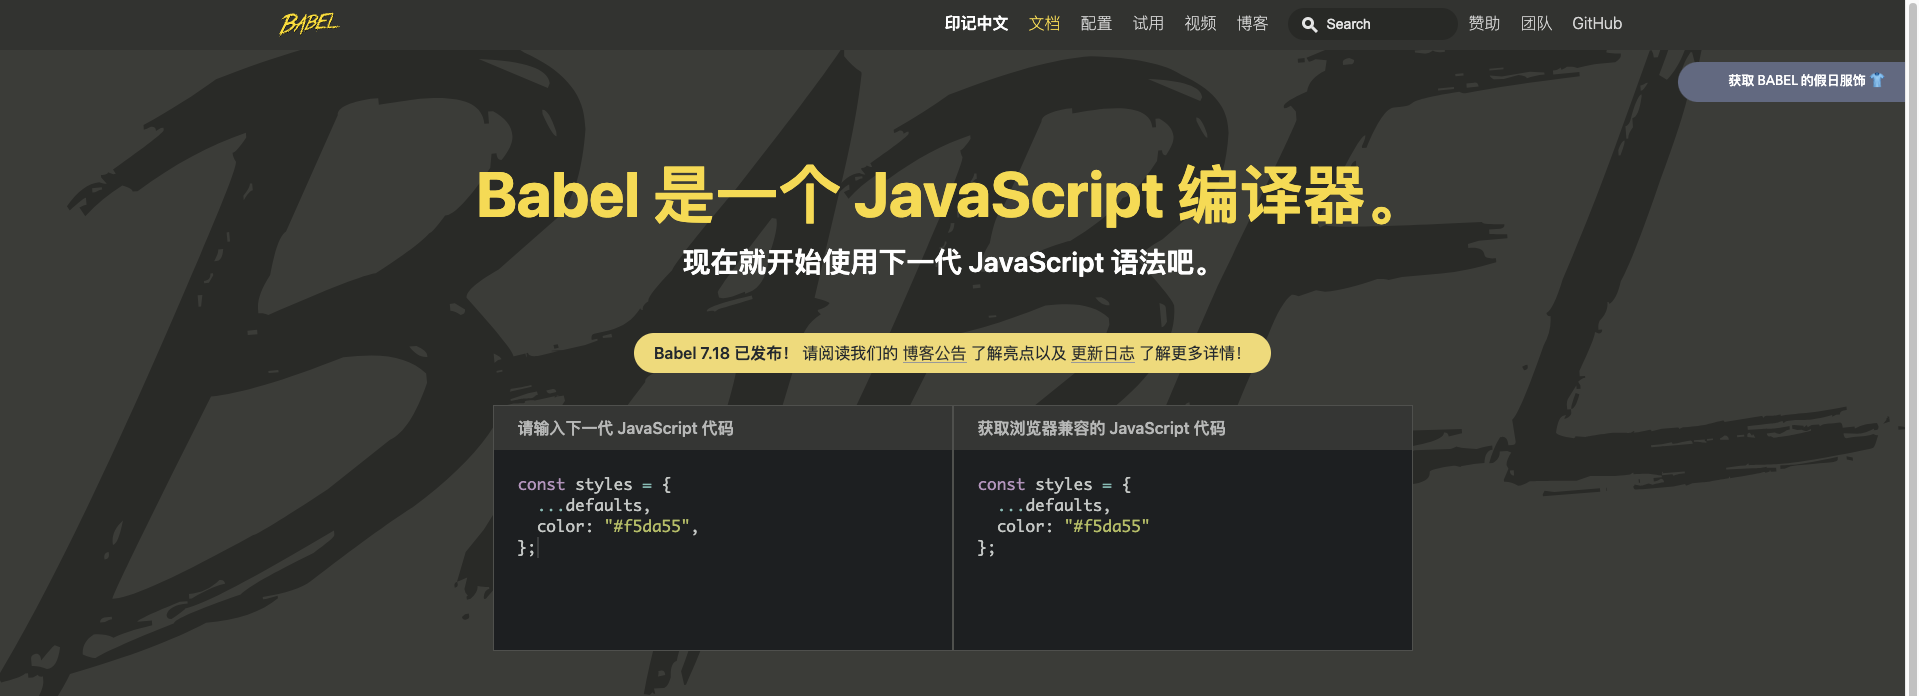1919x696 pixels.
Task: Click the "Babel 是一个 JavaScript 编译器。" headline
Action: tap(937, 196)
